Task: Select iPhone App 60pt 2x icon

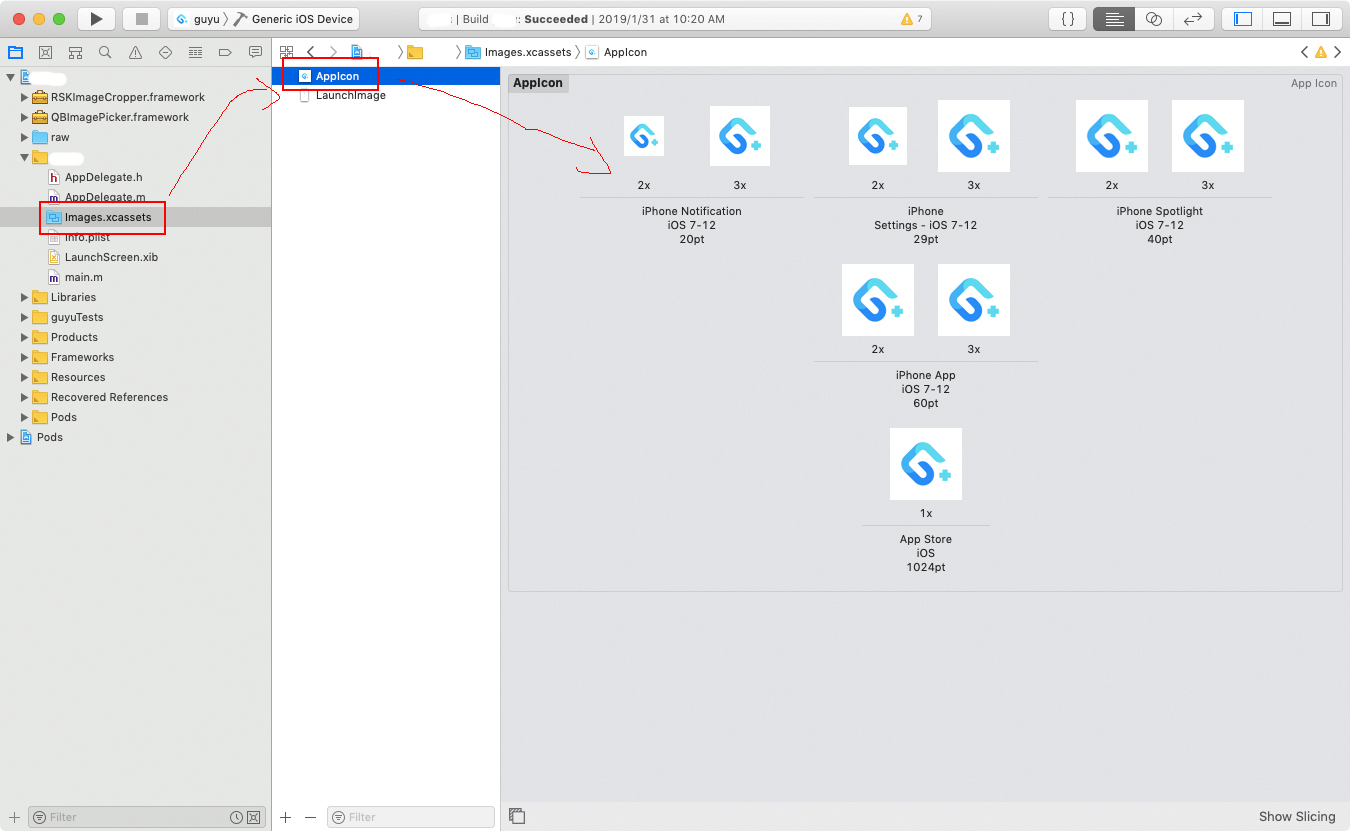Action: point(878,300)
